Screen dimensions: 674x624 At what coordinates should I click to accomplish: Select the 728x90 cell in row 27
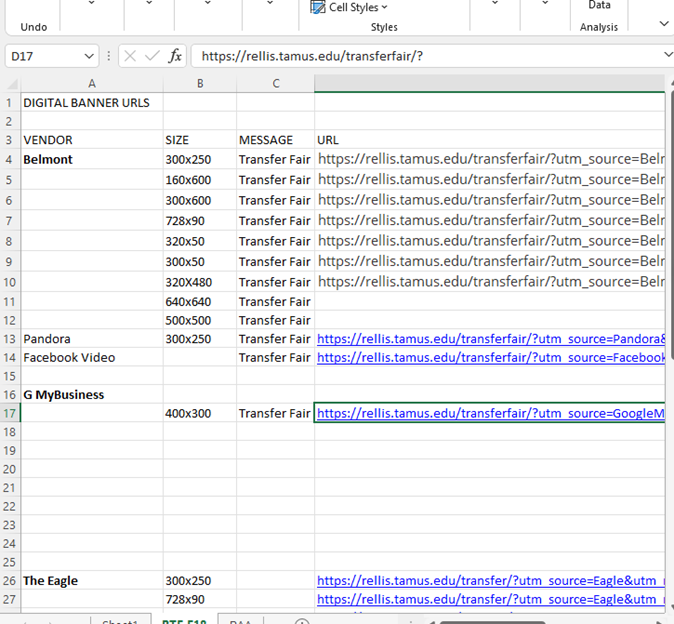(x=200, y=599)
